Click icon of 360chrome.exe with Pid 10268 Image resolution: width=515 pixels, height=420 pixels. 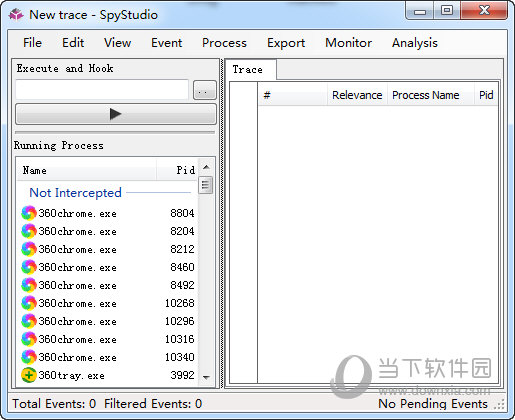tap(29, 303)
